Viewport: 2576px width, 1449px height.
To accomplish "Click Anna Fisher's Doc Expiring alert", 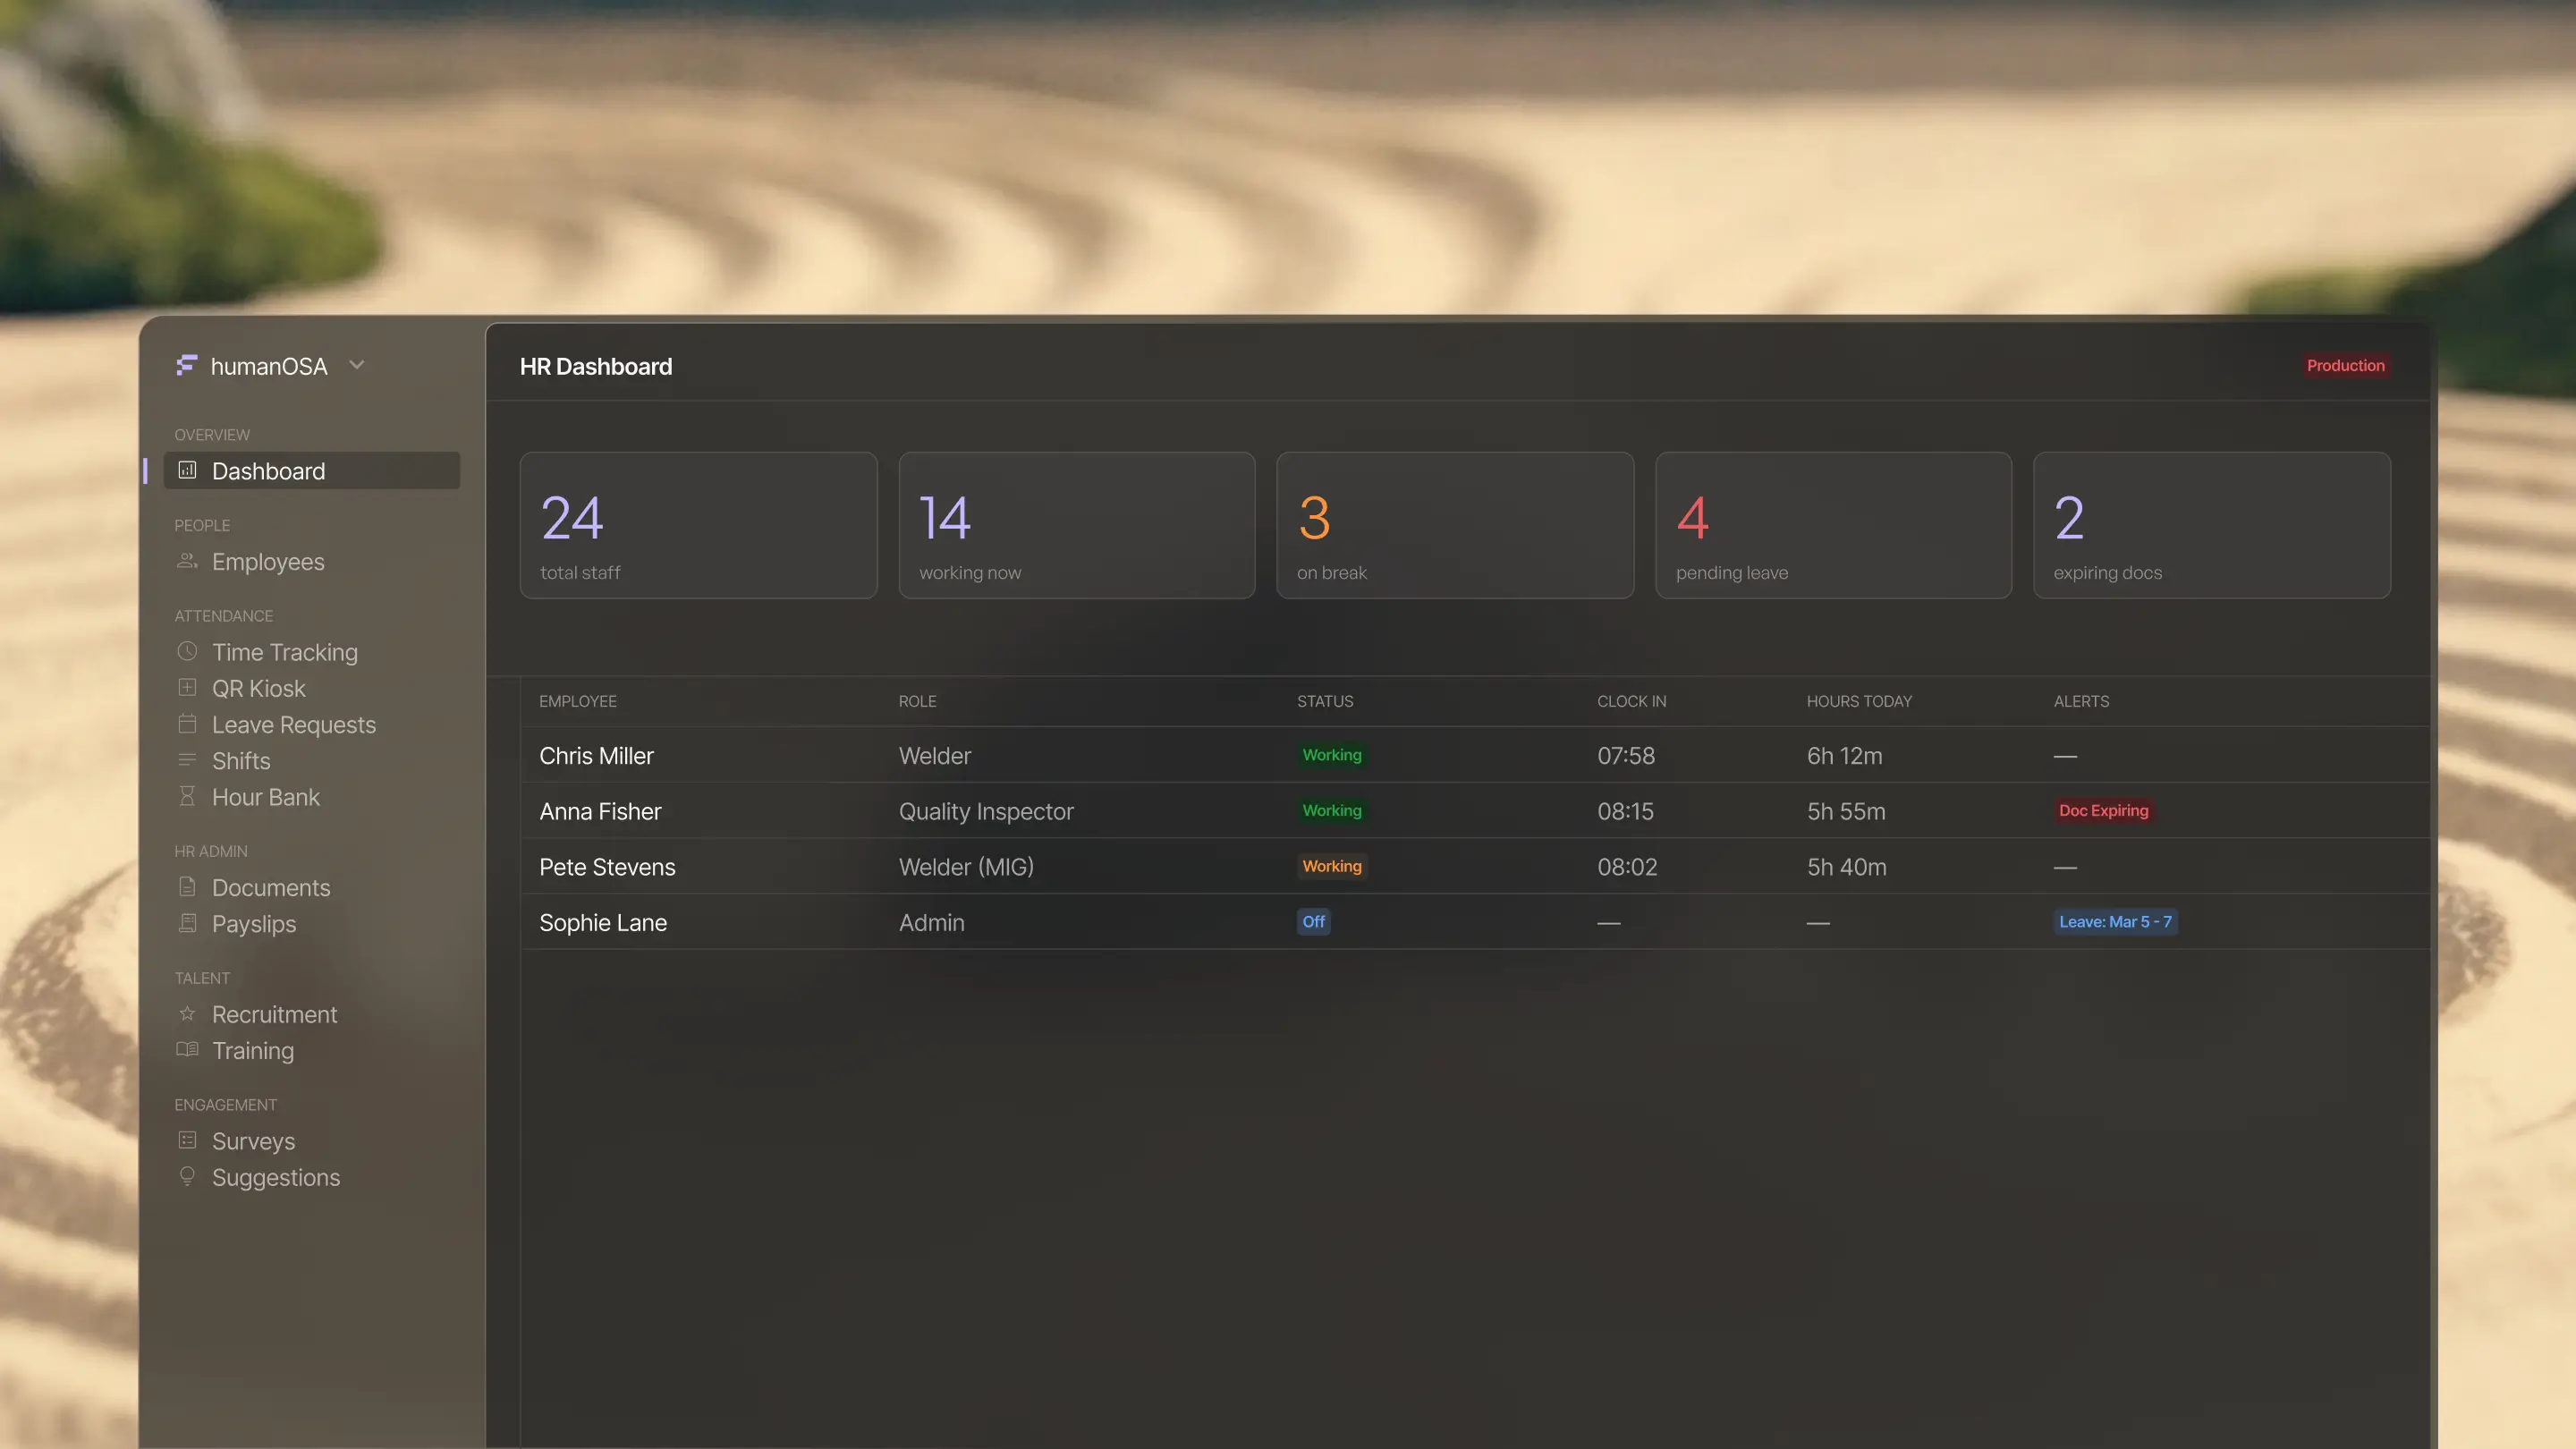I will point(2103,811).
